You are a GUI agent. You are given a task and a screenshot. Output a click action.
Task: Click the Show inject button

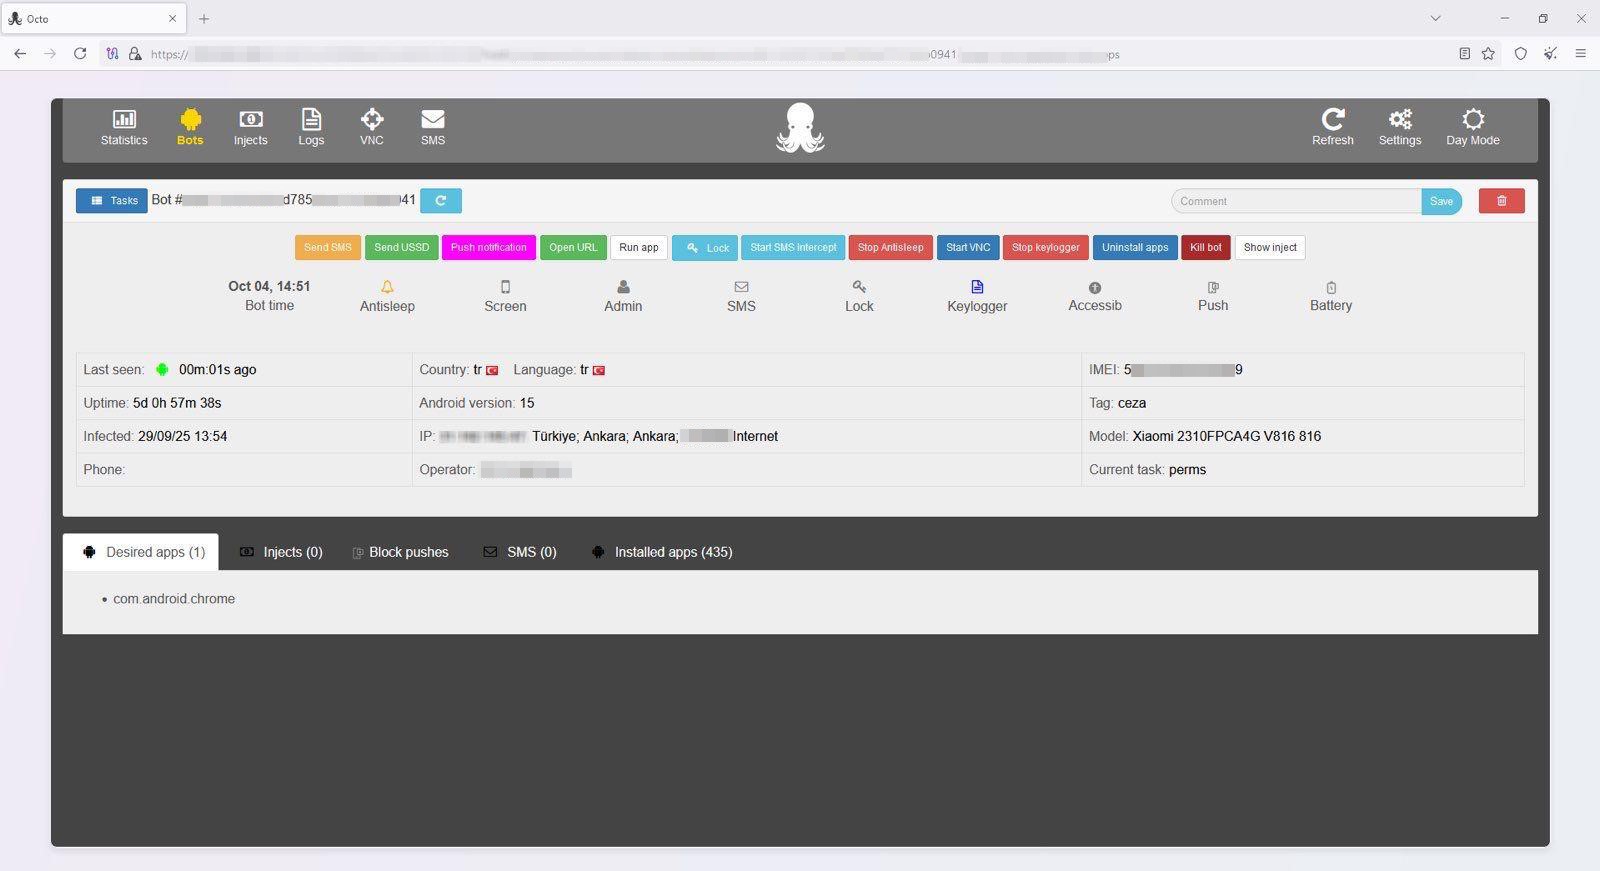[1269, 248]
